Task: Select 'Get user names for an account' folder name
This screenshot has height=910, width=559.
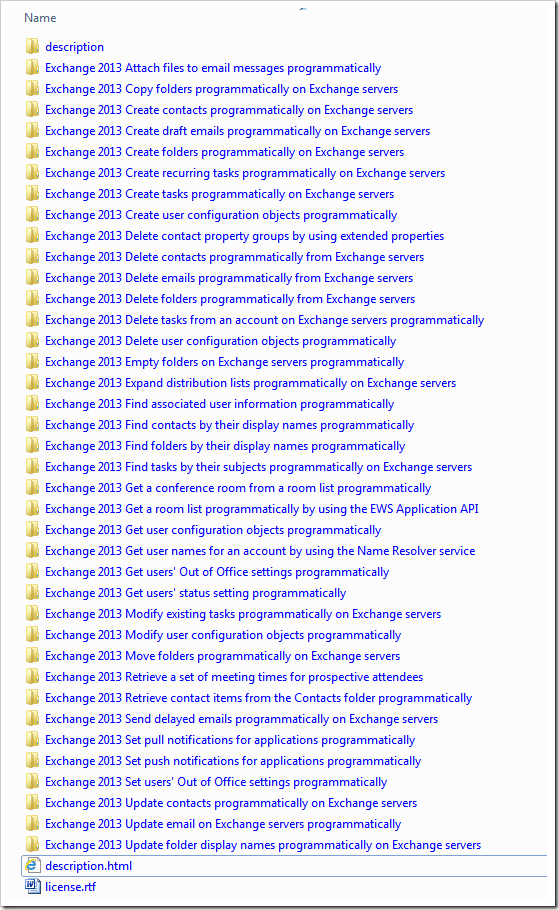Action: pyautogui.click(x=260, y=551)
